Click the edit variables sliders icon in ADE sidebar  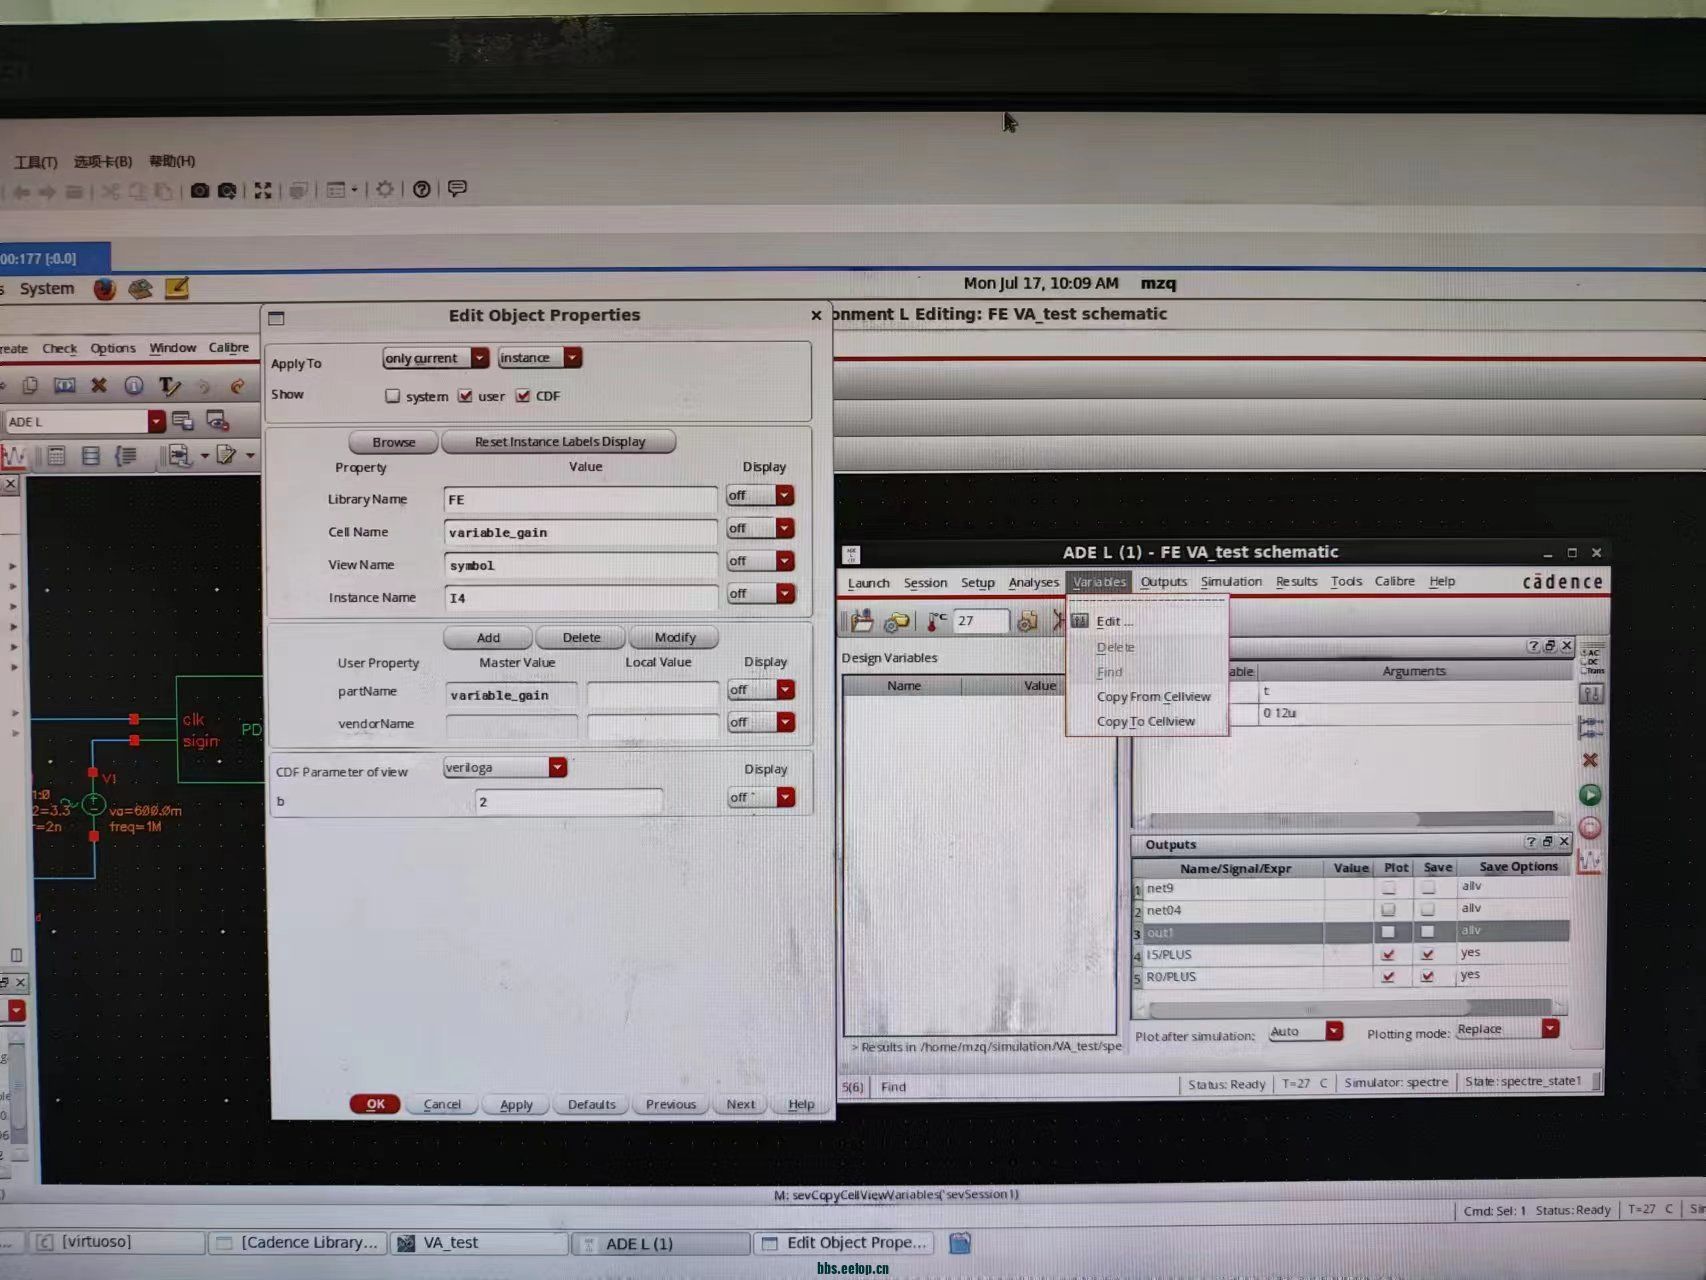click(1591, 693)
